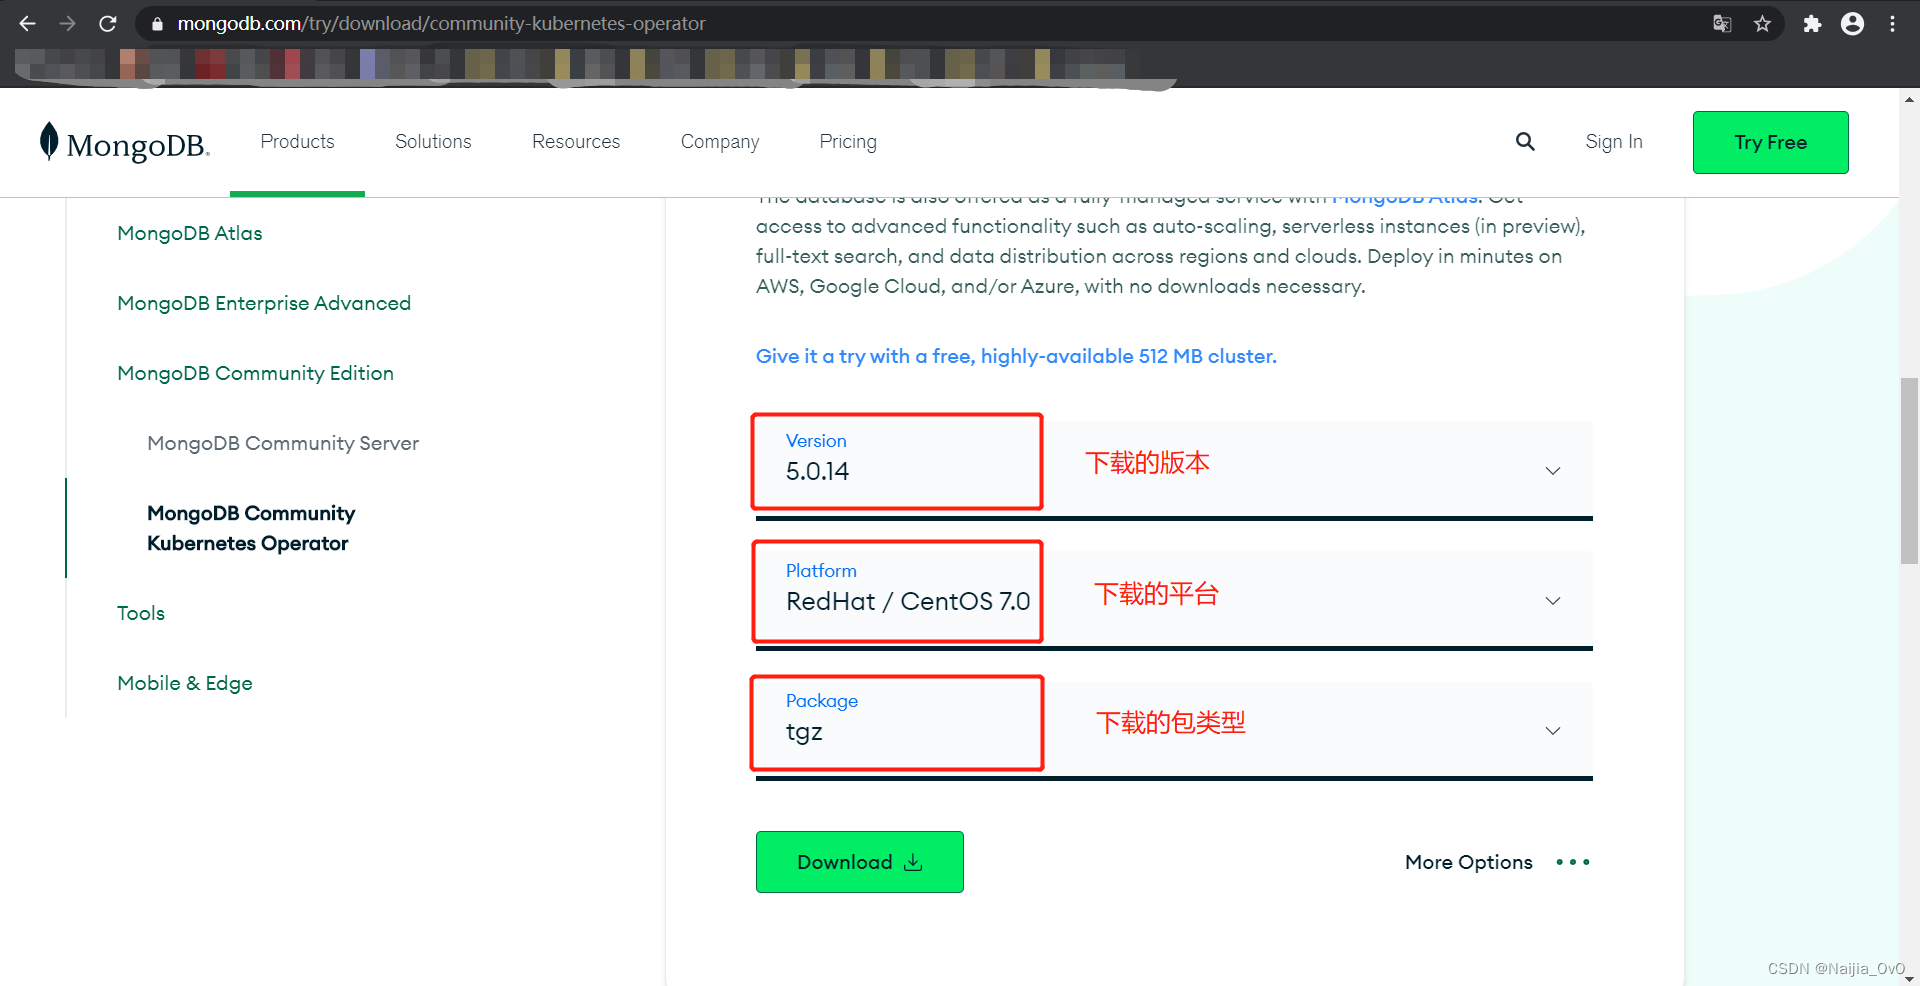Click the scrollbar up arrow
This screenshot has width=1920, height=986.
point(1909,99)
